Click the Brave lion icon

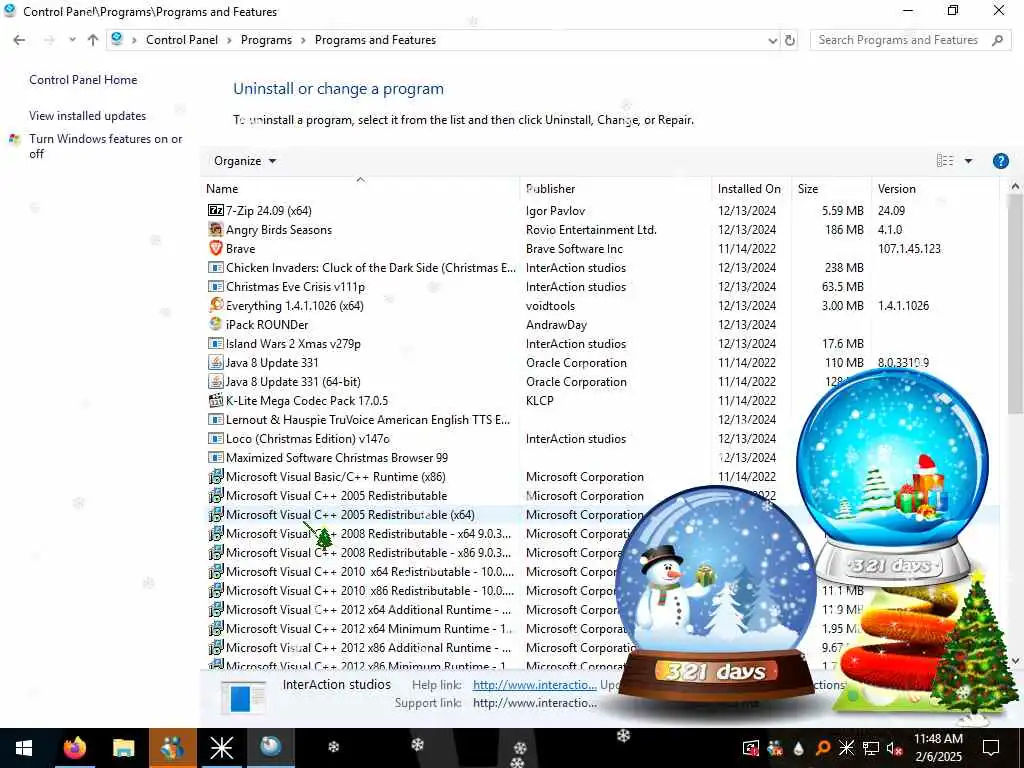pos(216,248)
